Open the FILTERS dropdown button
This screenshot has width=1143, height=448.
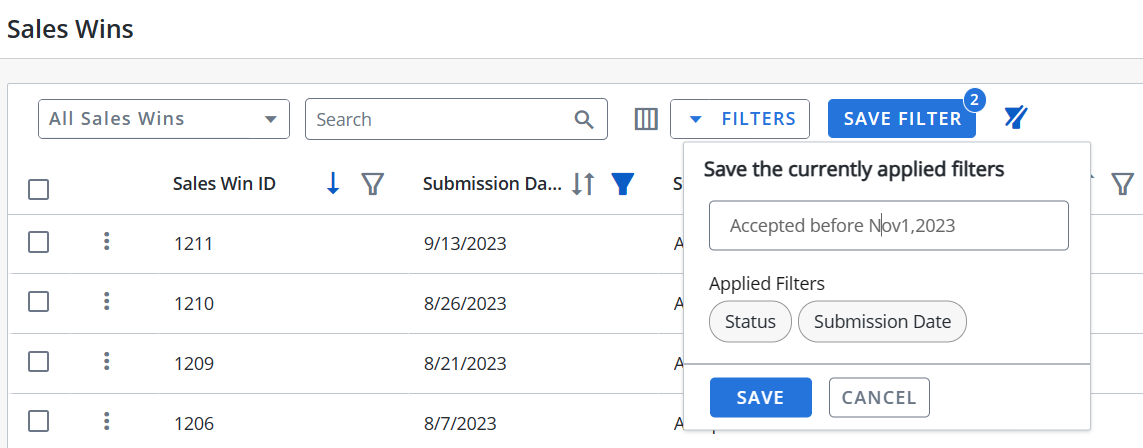[740, 119]
